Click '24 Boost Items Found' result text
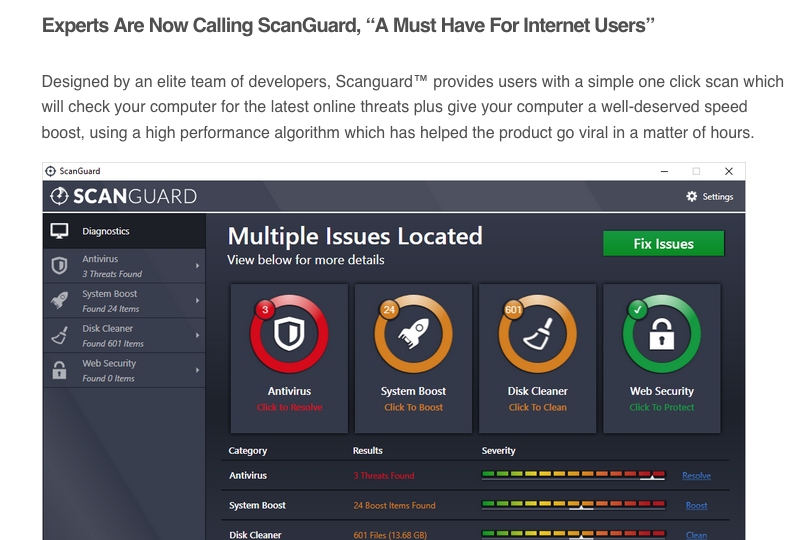Screen dimensions: 792x540 (394, 505)
